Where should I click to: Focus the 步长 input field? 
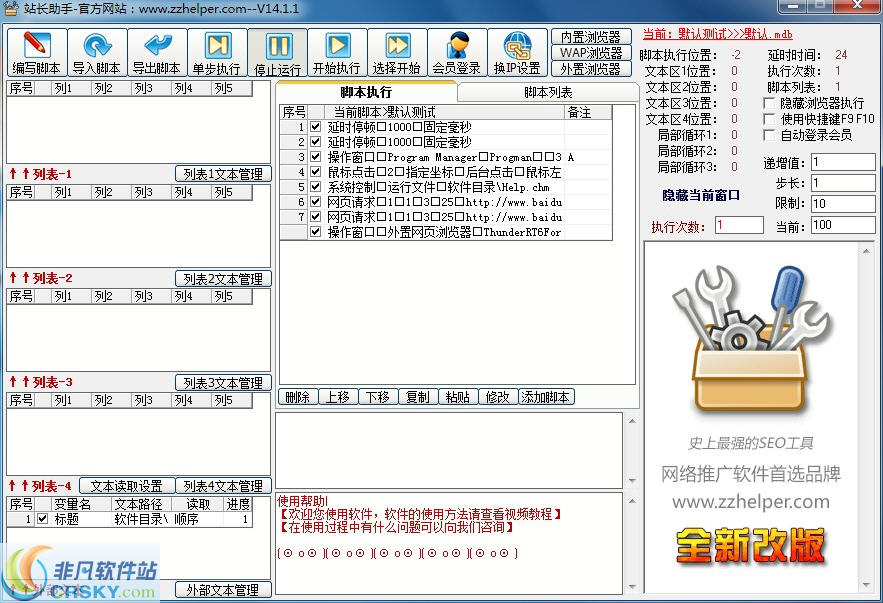coord(843,183)
